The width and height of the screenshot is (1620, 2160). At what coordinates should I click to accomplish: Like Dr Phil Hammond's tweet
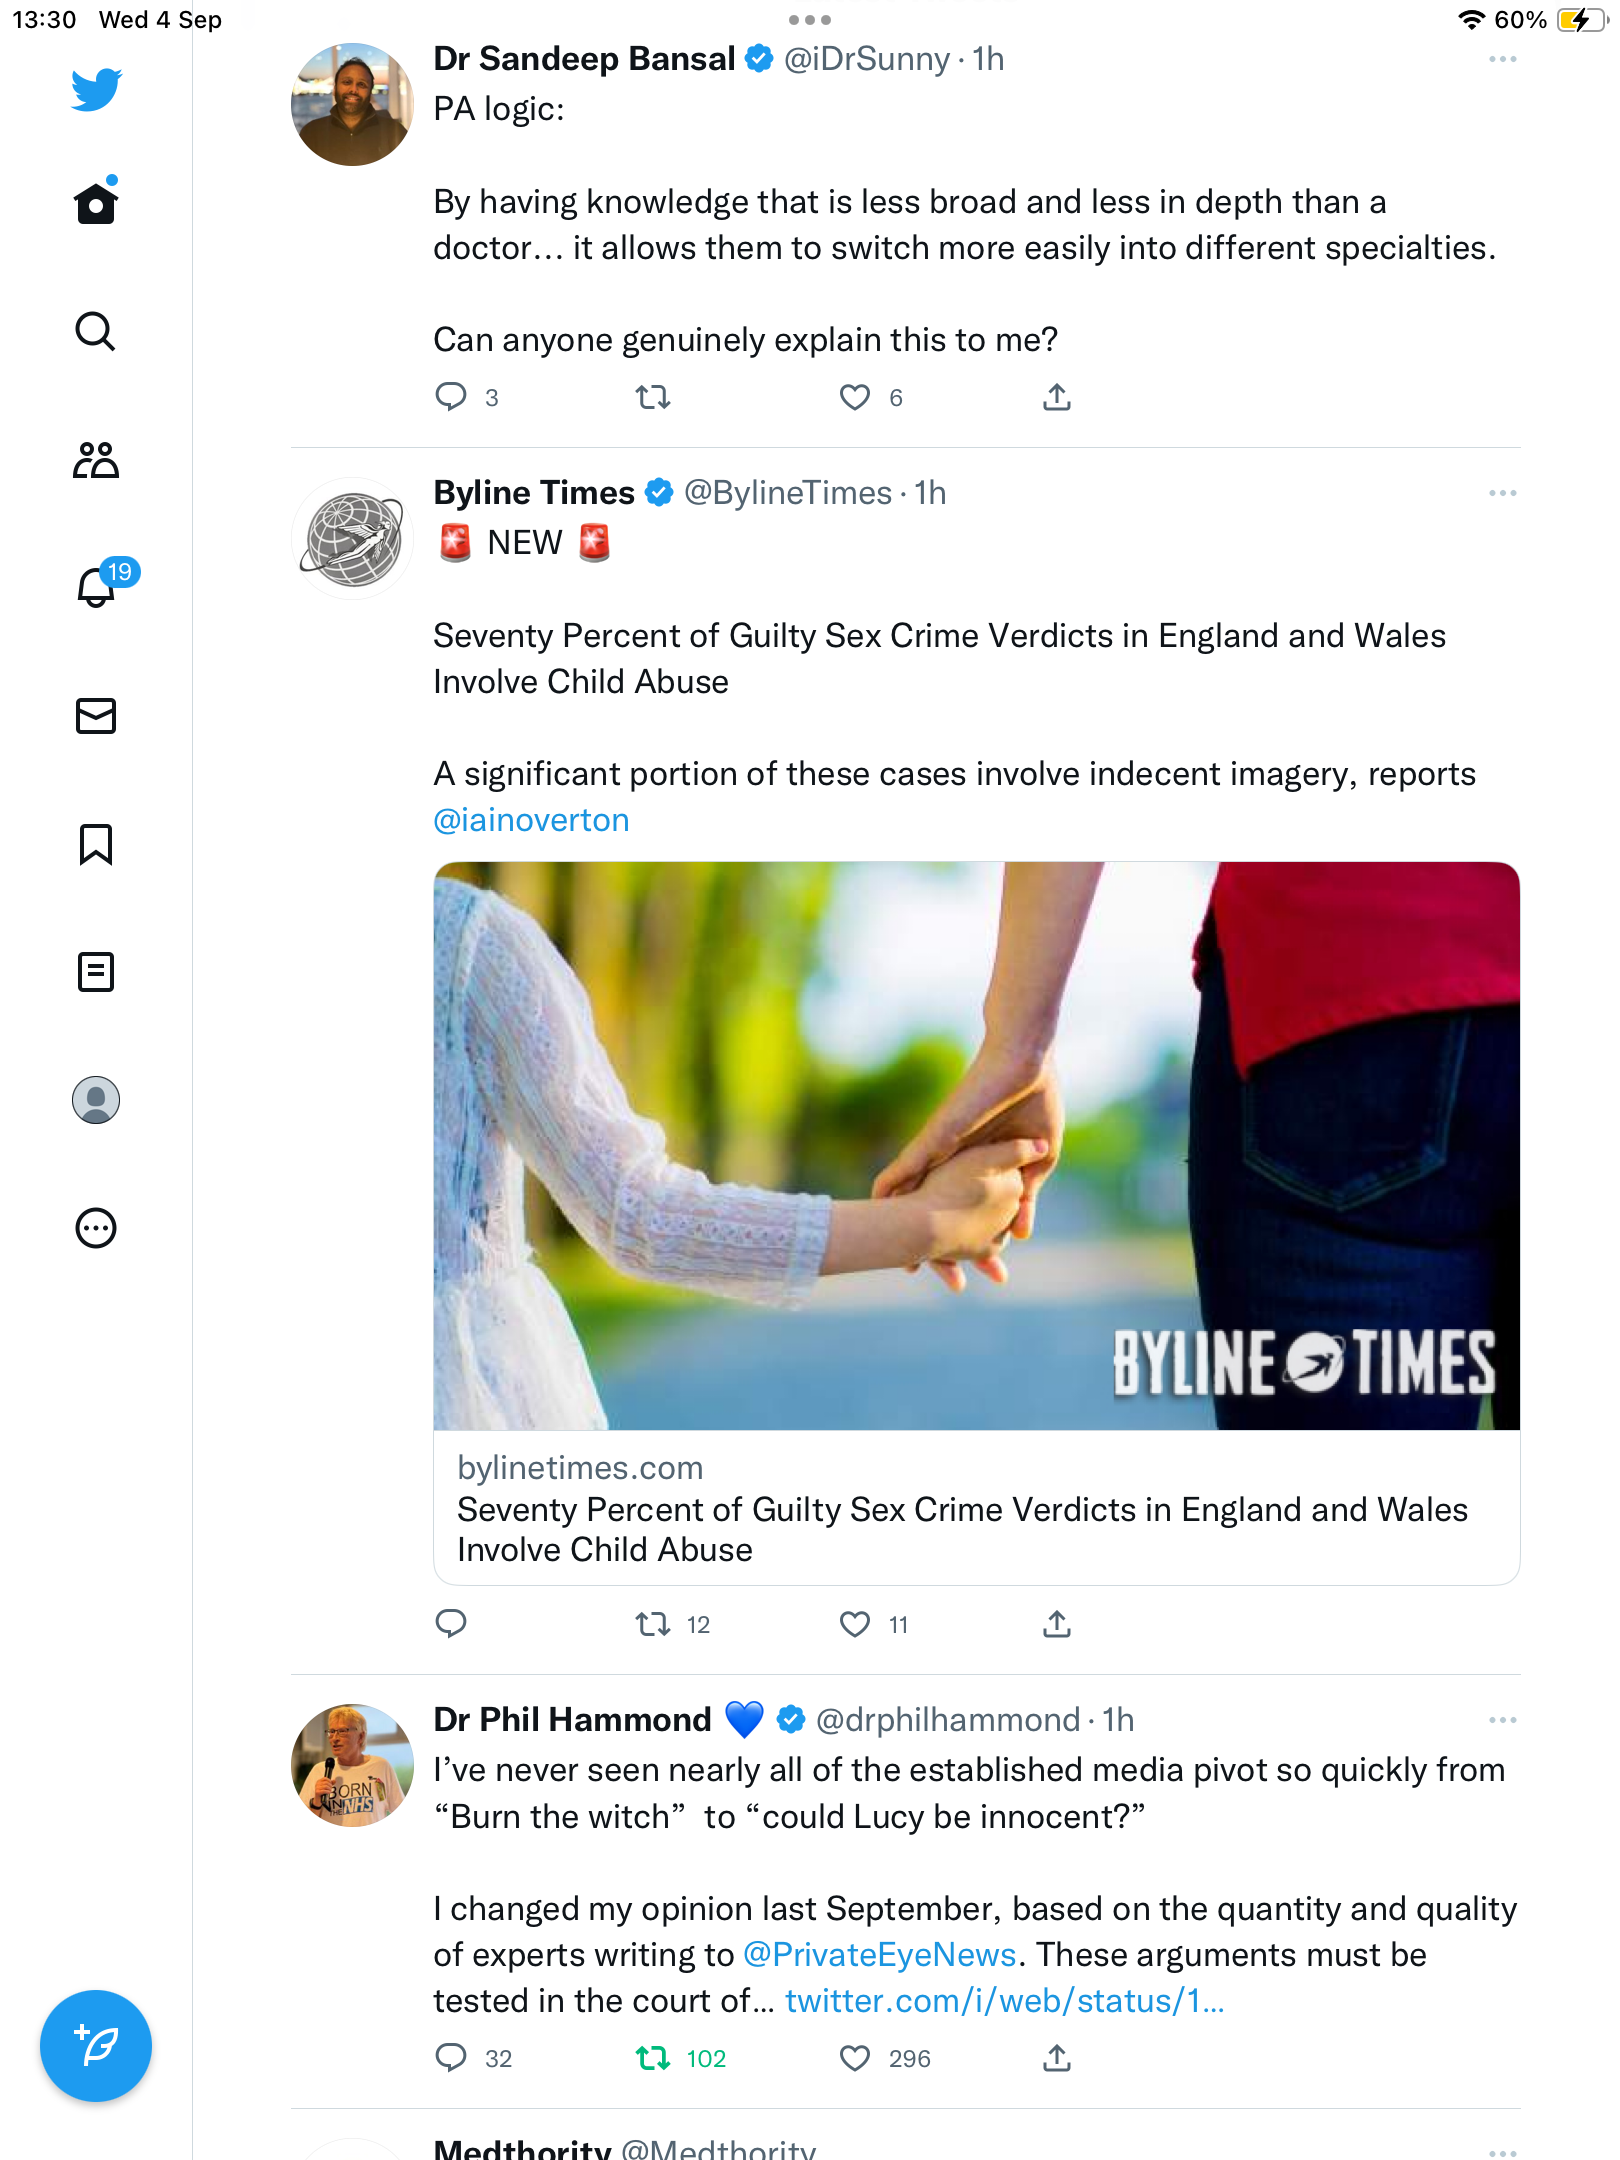pos(854,2058)
